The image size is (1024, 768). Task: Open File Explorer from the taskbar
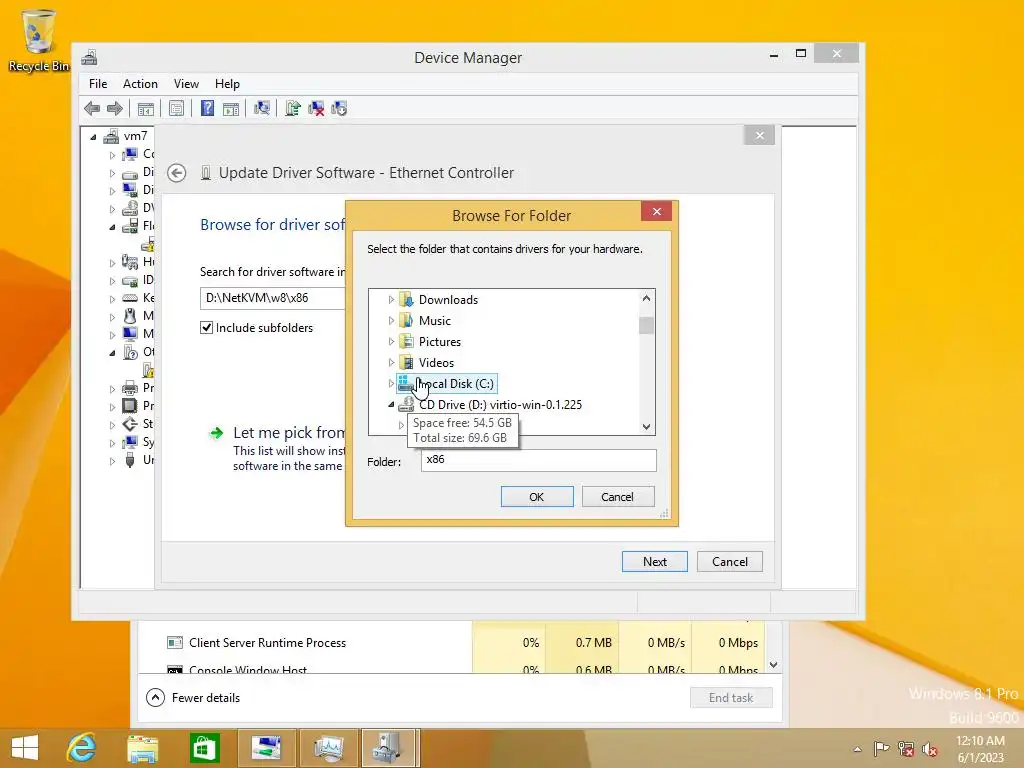pyautogui.click(x=142, y=748)
